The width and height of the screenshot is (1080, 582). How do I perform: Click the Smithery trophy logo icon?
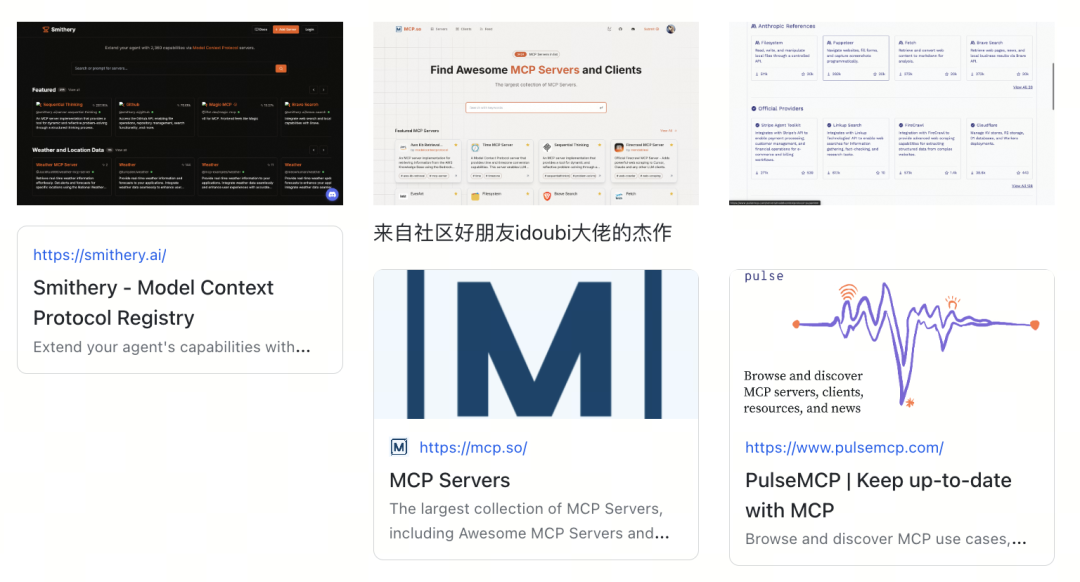[x=45, y=28]
